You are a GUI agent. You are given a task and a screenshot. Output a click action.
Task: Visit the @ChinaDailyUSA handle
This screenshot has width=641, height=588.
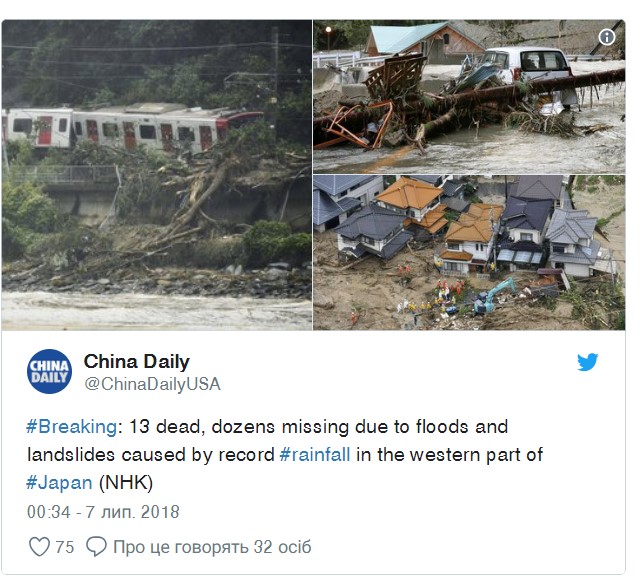tap(152, 384)
